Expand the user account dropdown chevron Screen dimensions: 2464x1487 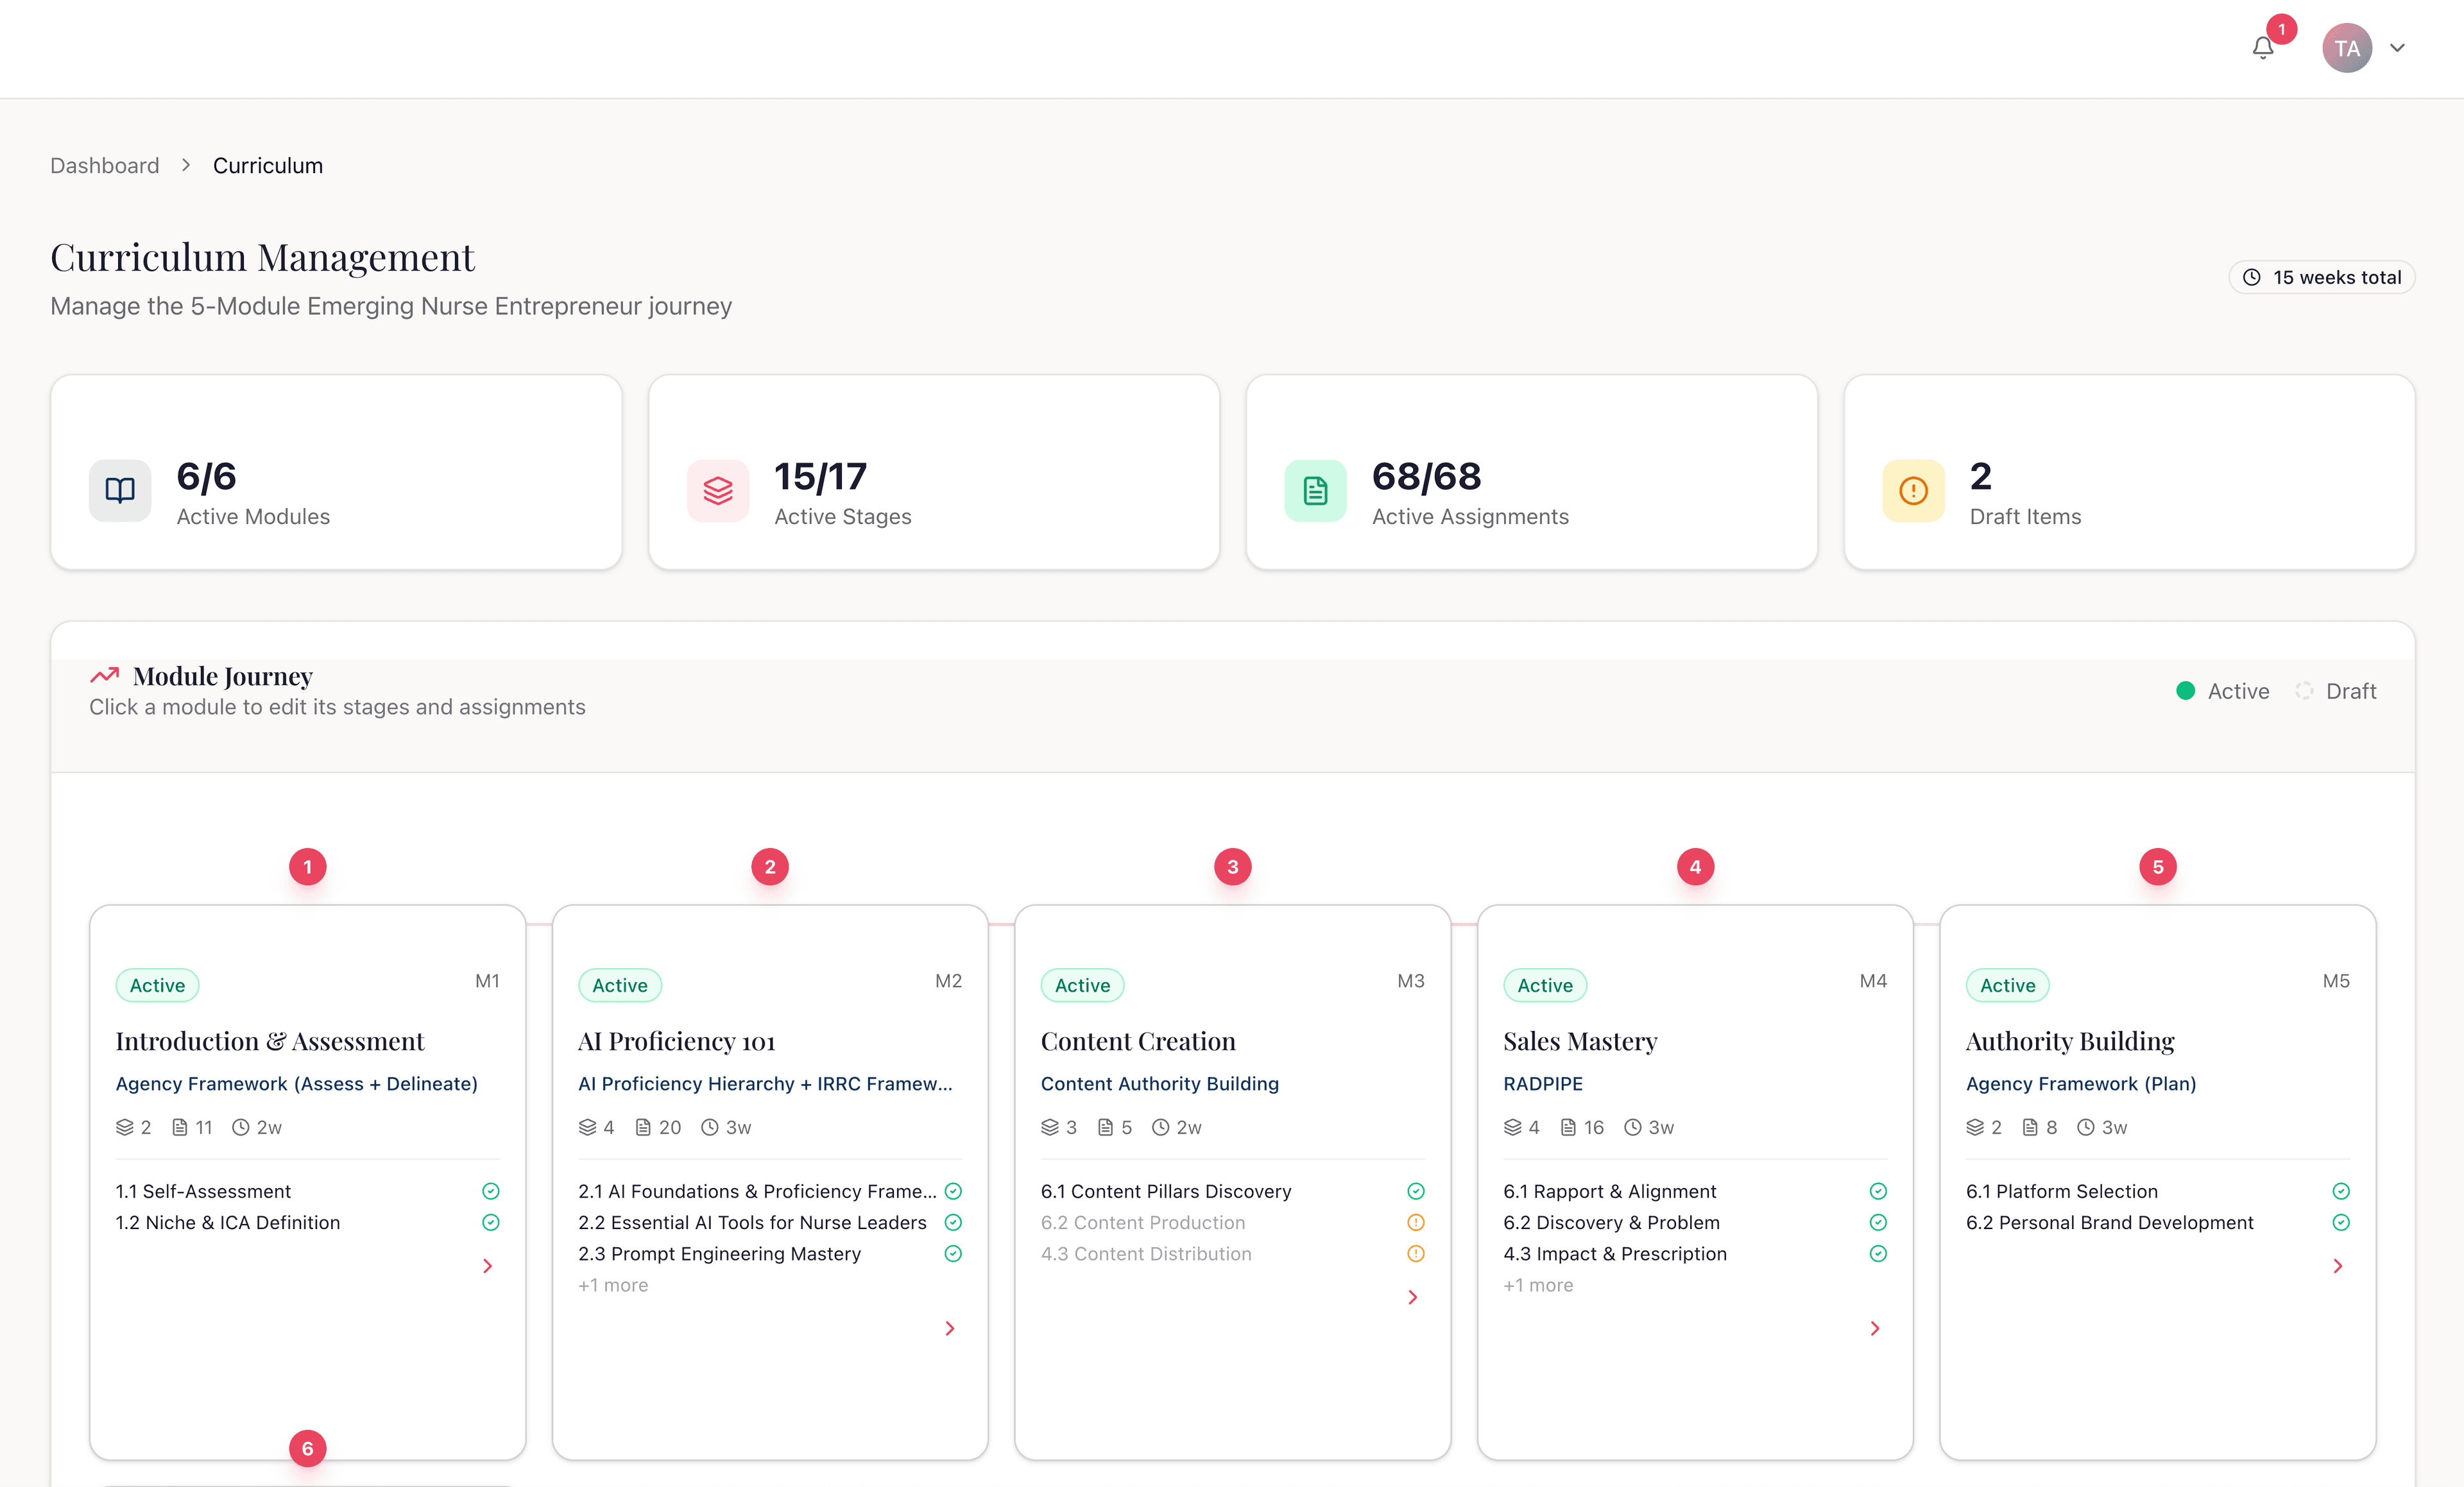tap(2397, 48)
